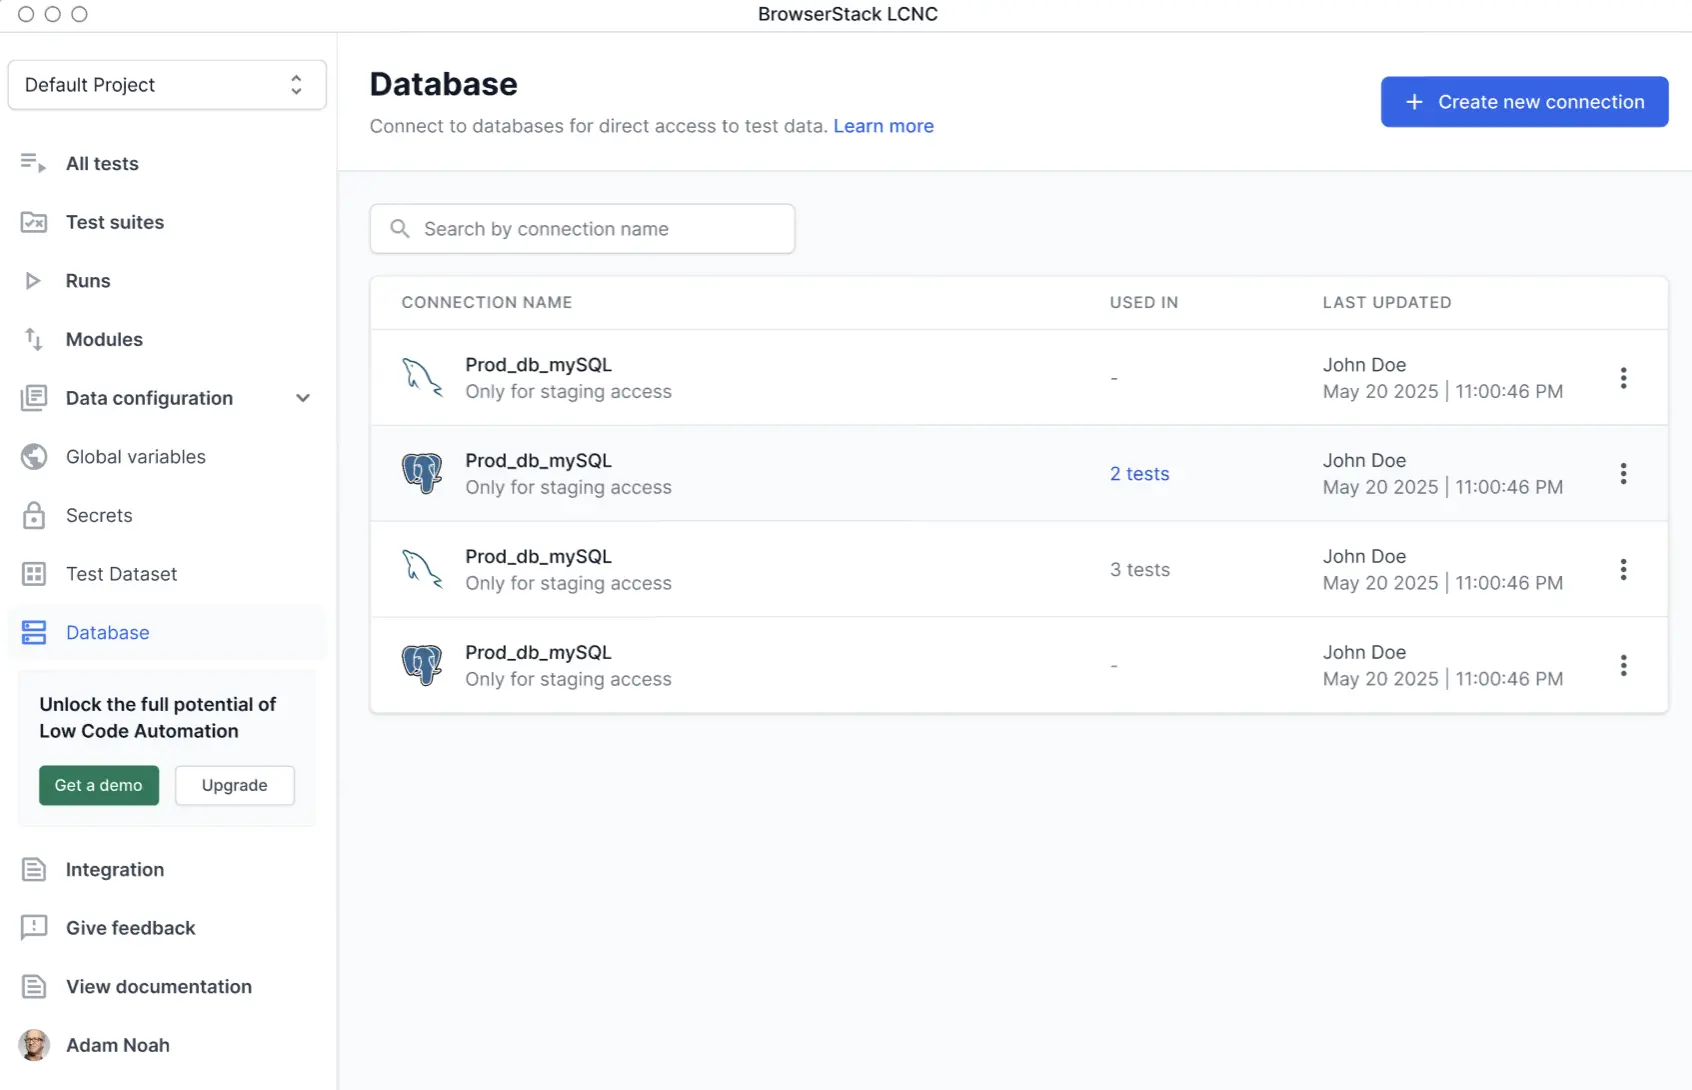Screen dimensions: 1692x1090
Task: Click the Global variables globe icon
Action: point(33,457)
